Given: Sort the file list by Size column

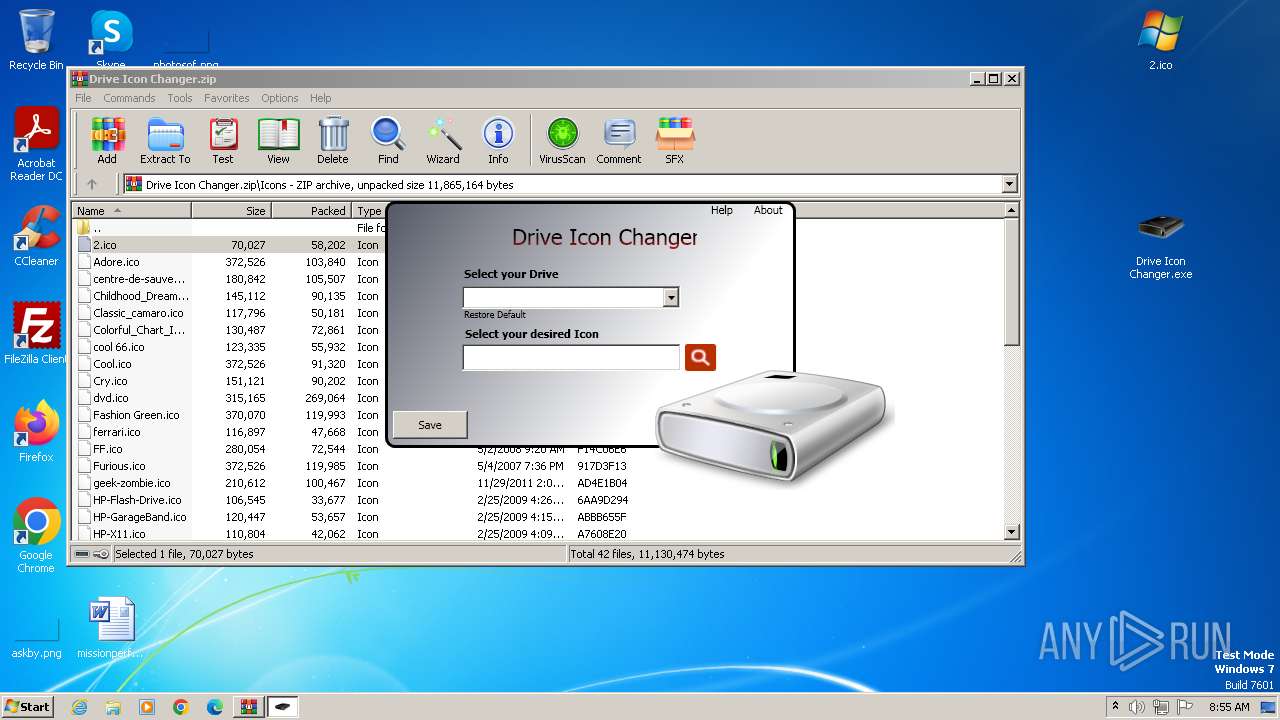Looking at the screenshot, I should 231,210.
